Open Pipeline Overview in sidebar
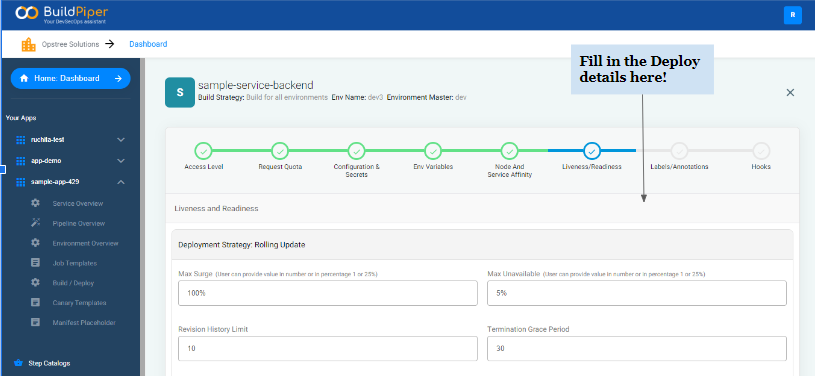Screen dimensions: 815x376 pyautogui.click(x=78, y=223)
